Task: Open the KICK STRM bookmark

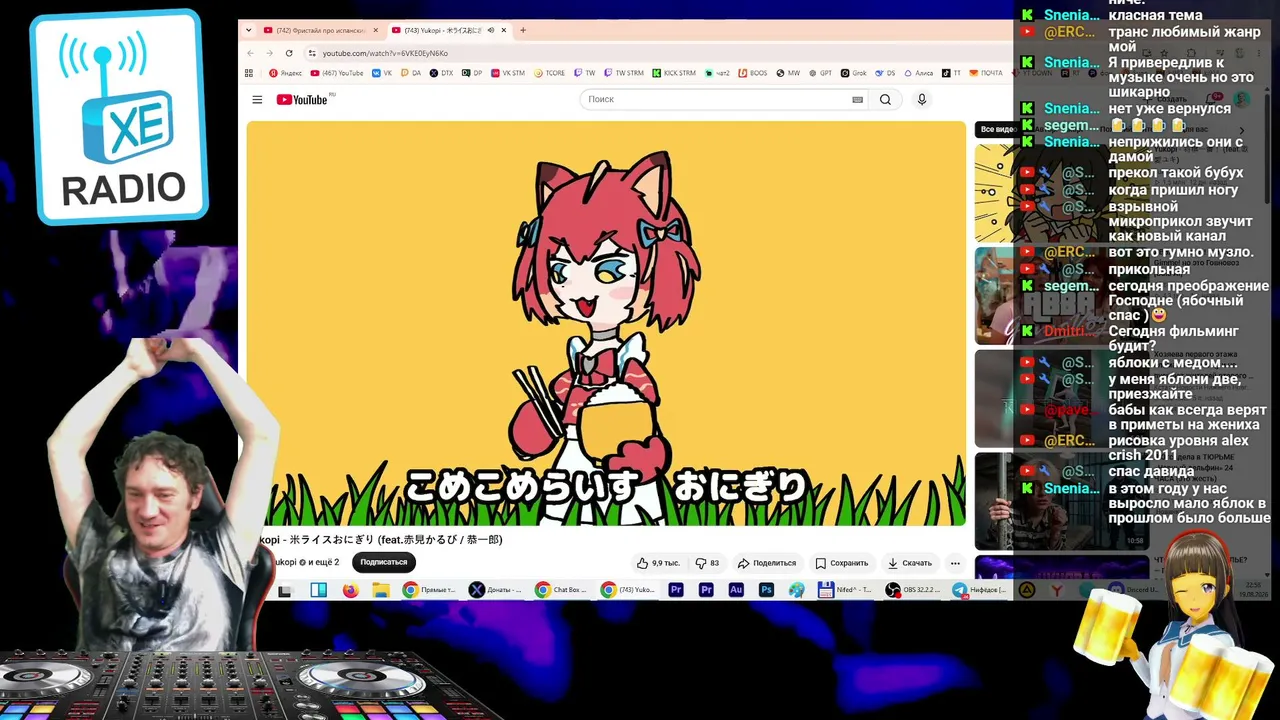Action: (x=674, y=73)
